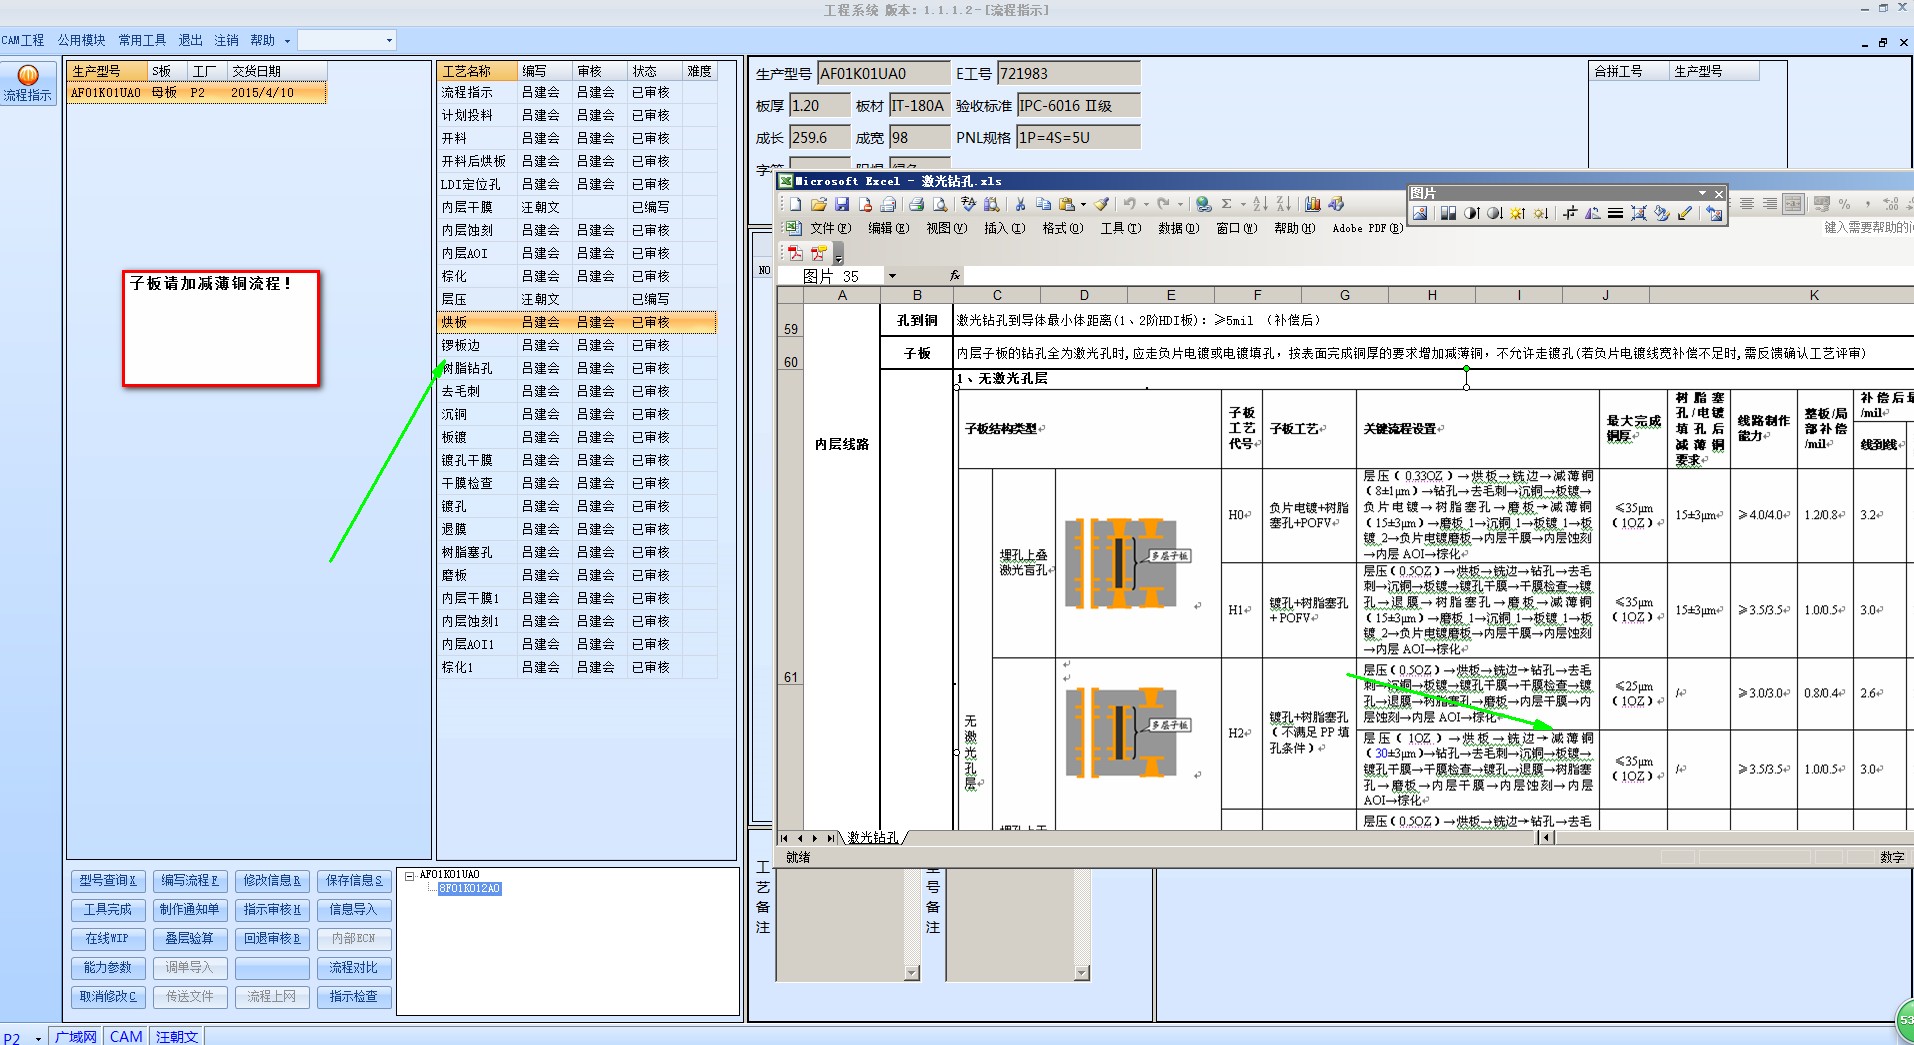Screen dimensions: 1914x1045
Task: Open Excel Print Preview icon
Action: point(940,204)
